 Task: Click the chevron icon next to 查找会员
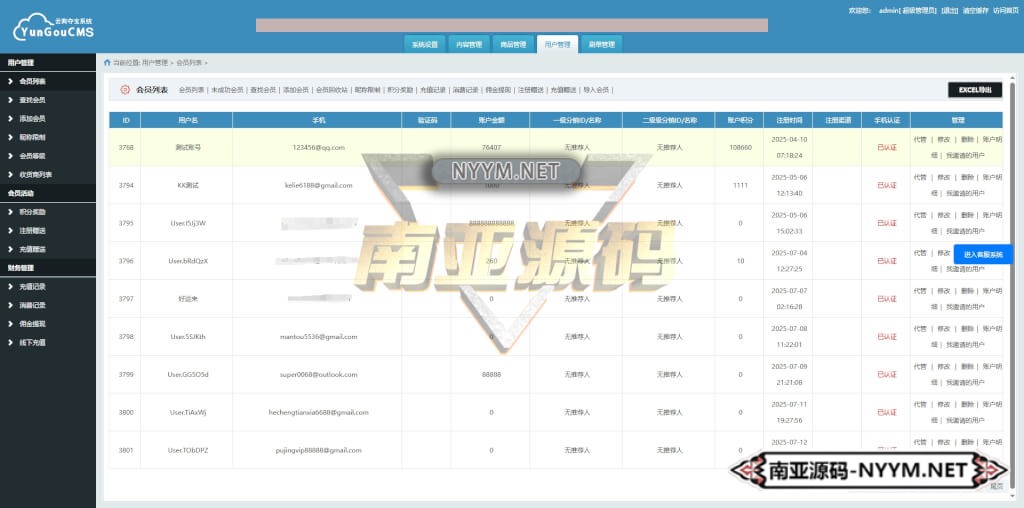10,100
